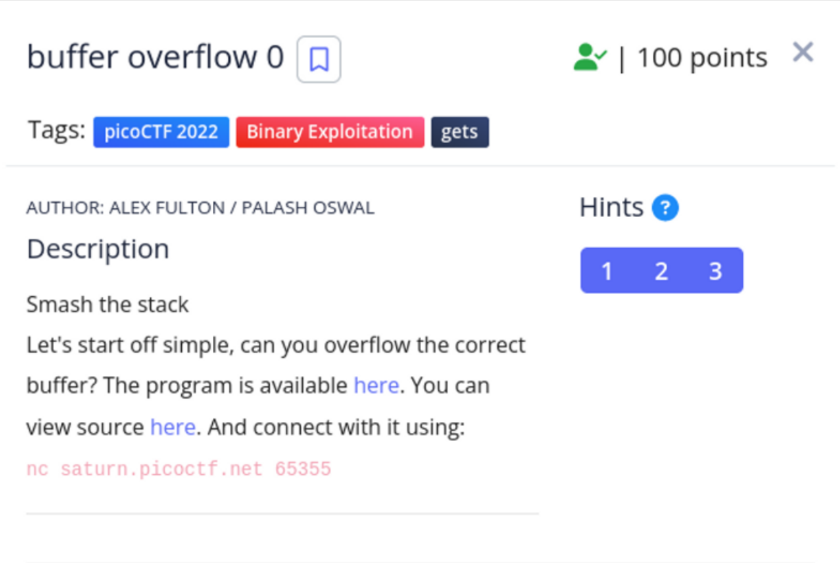Open hint number 3

tap(715, 271)
